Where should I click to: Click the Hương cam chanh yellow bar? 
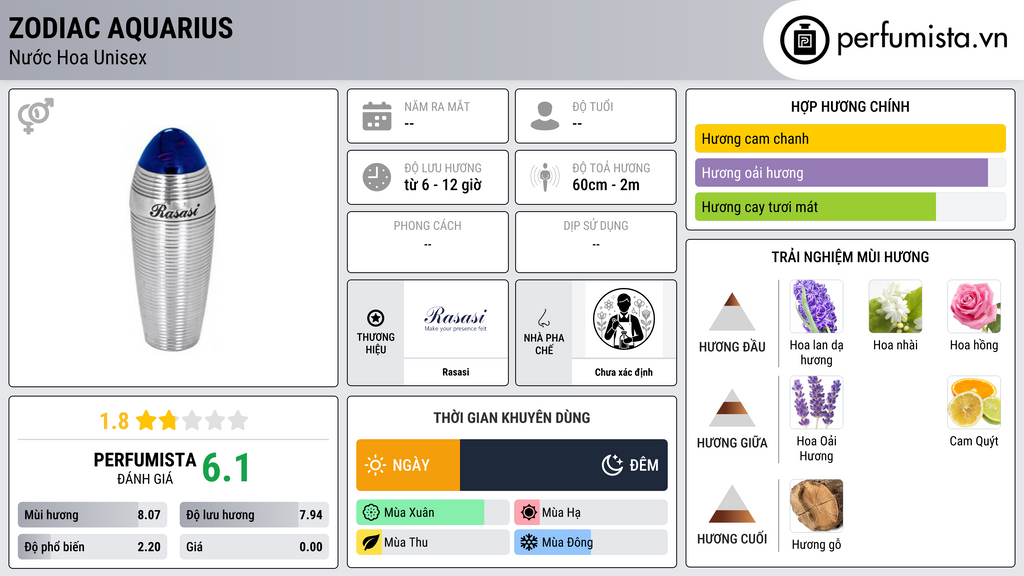pos(850,138)
